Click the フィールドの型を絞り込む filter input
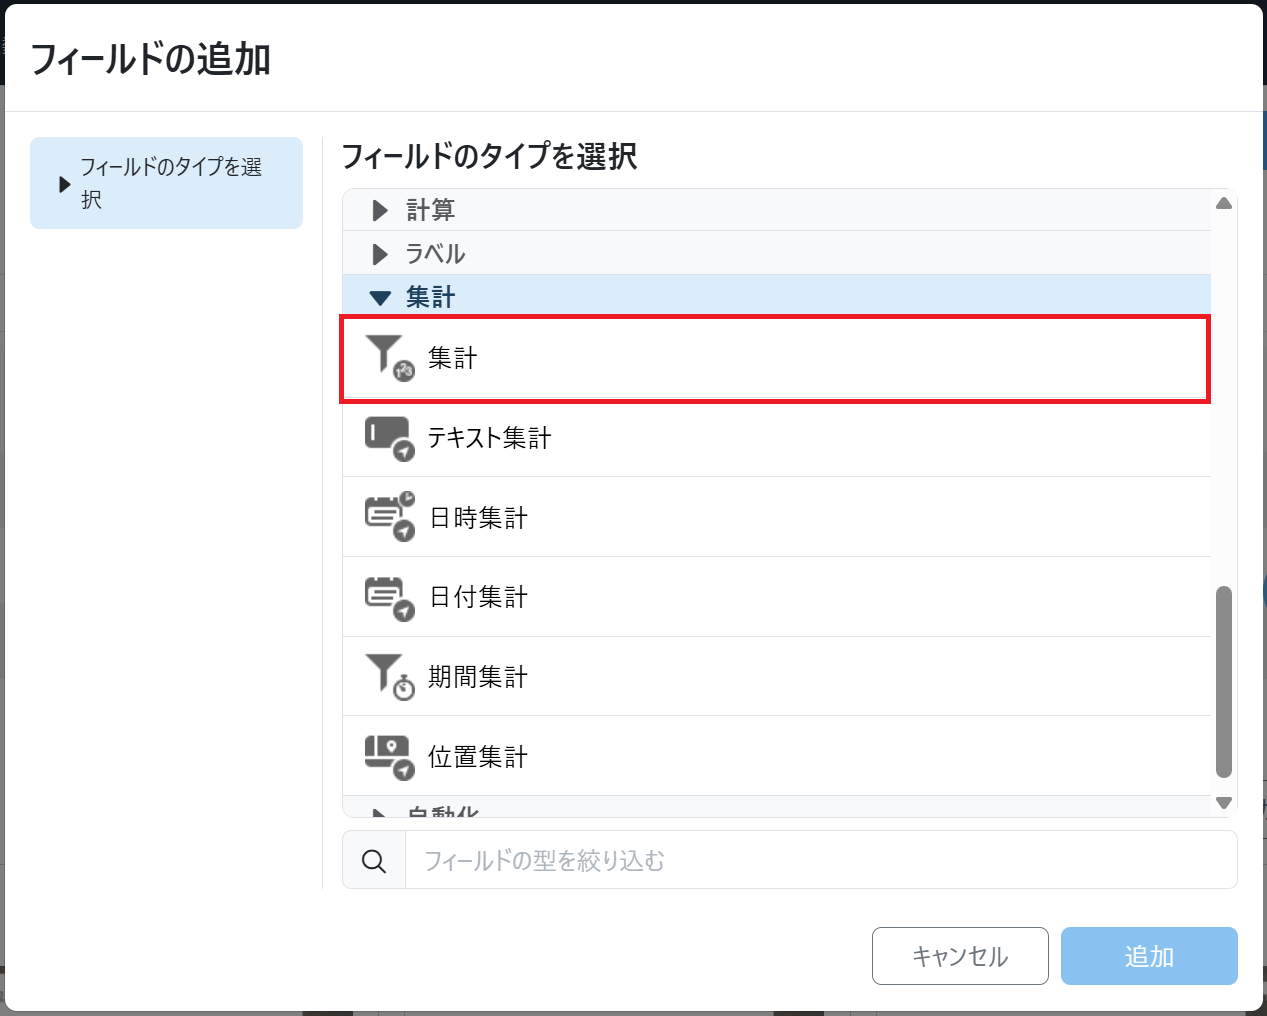 pyautogui.click(x=820, y=861)
